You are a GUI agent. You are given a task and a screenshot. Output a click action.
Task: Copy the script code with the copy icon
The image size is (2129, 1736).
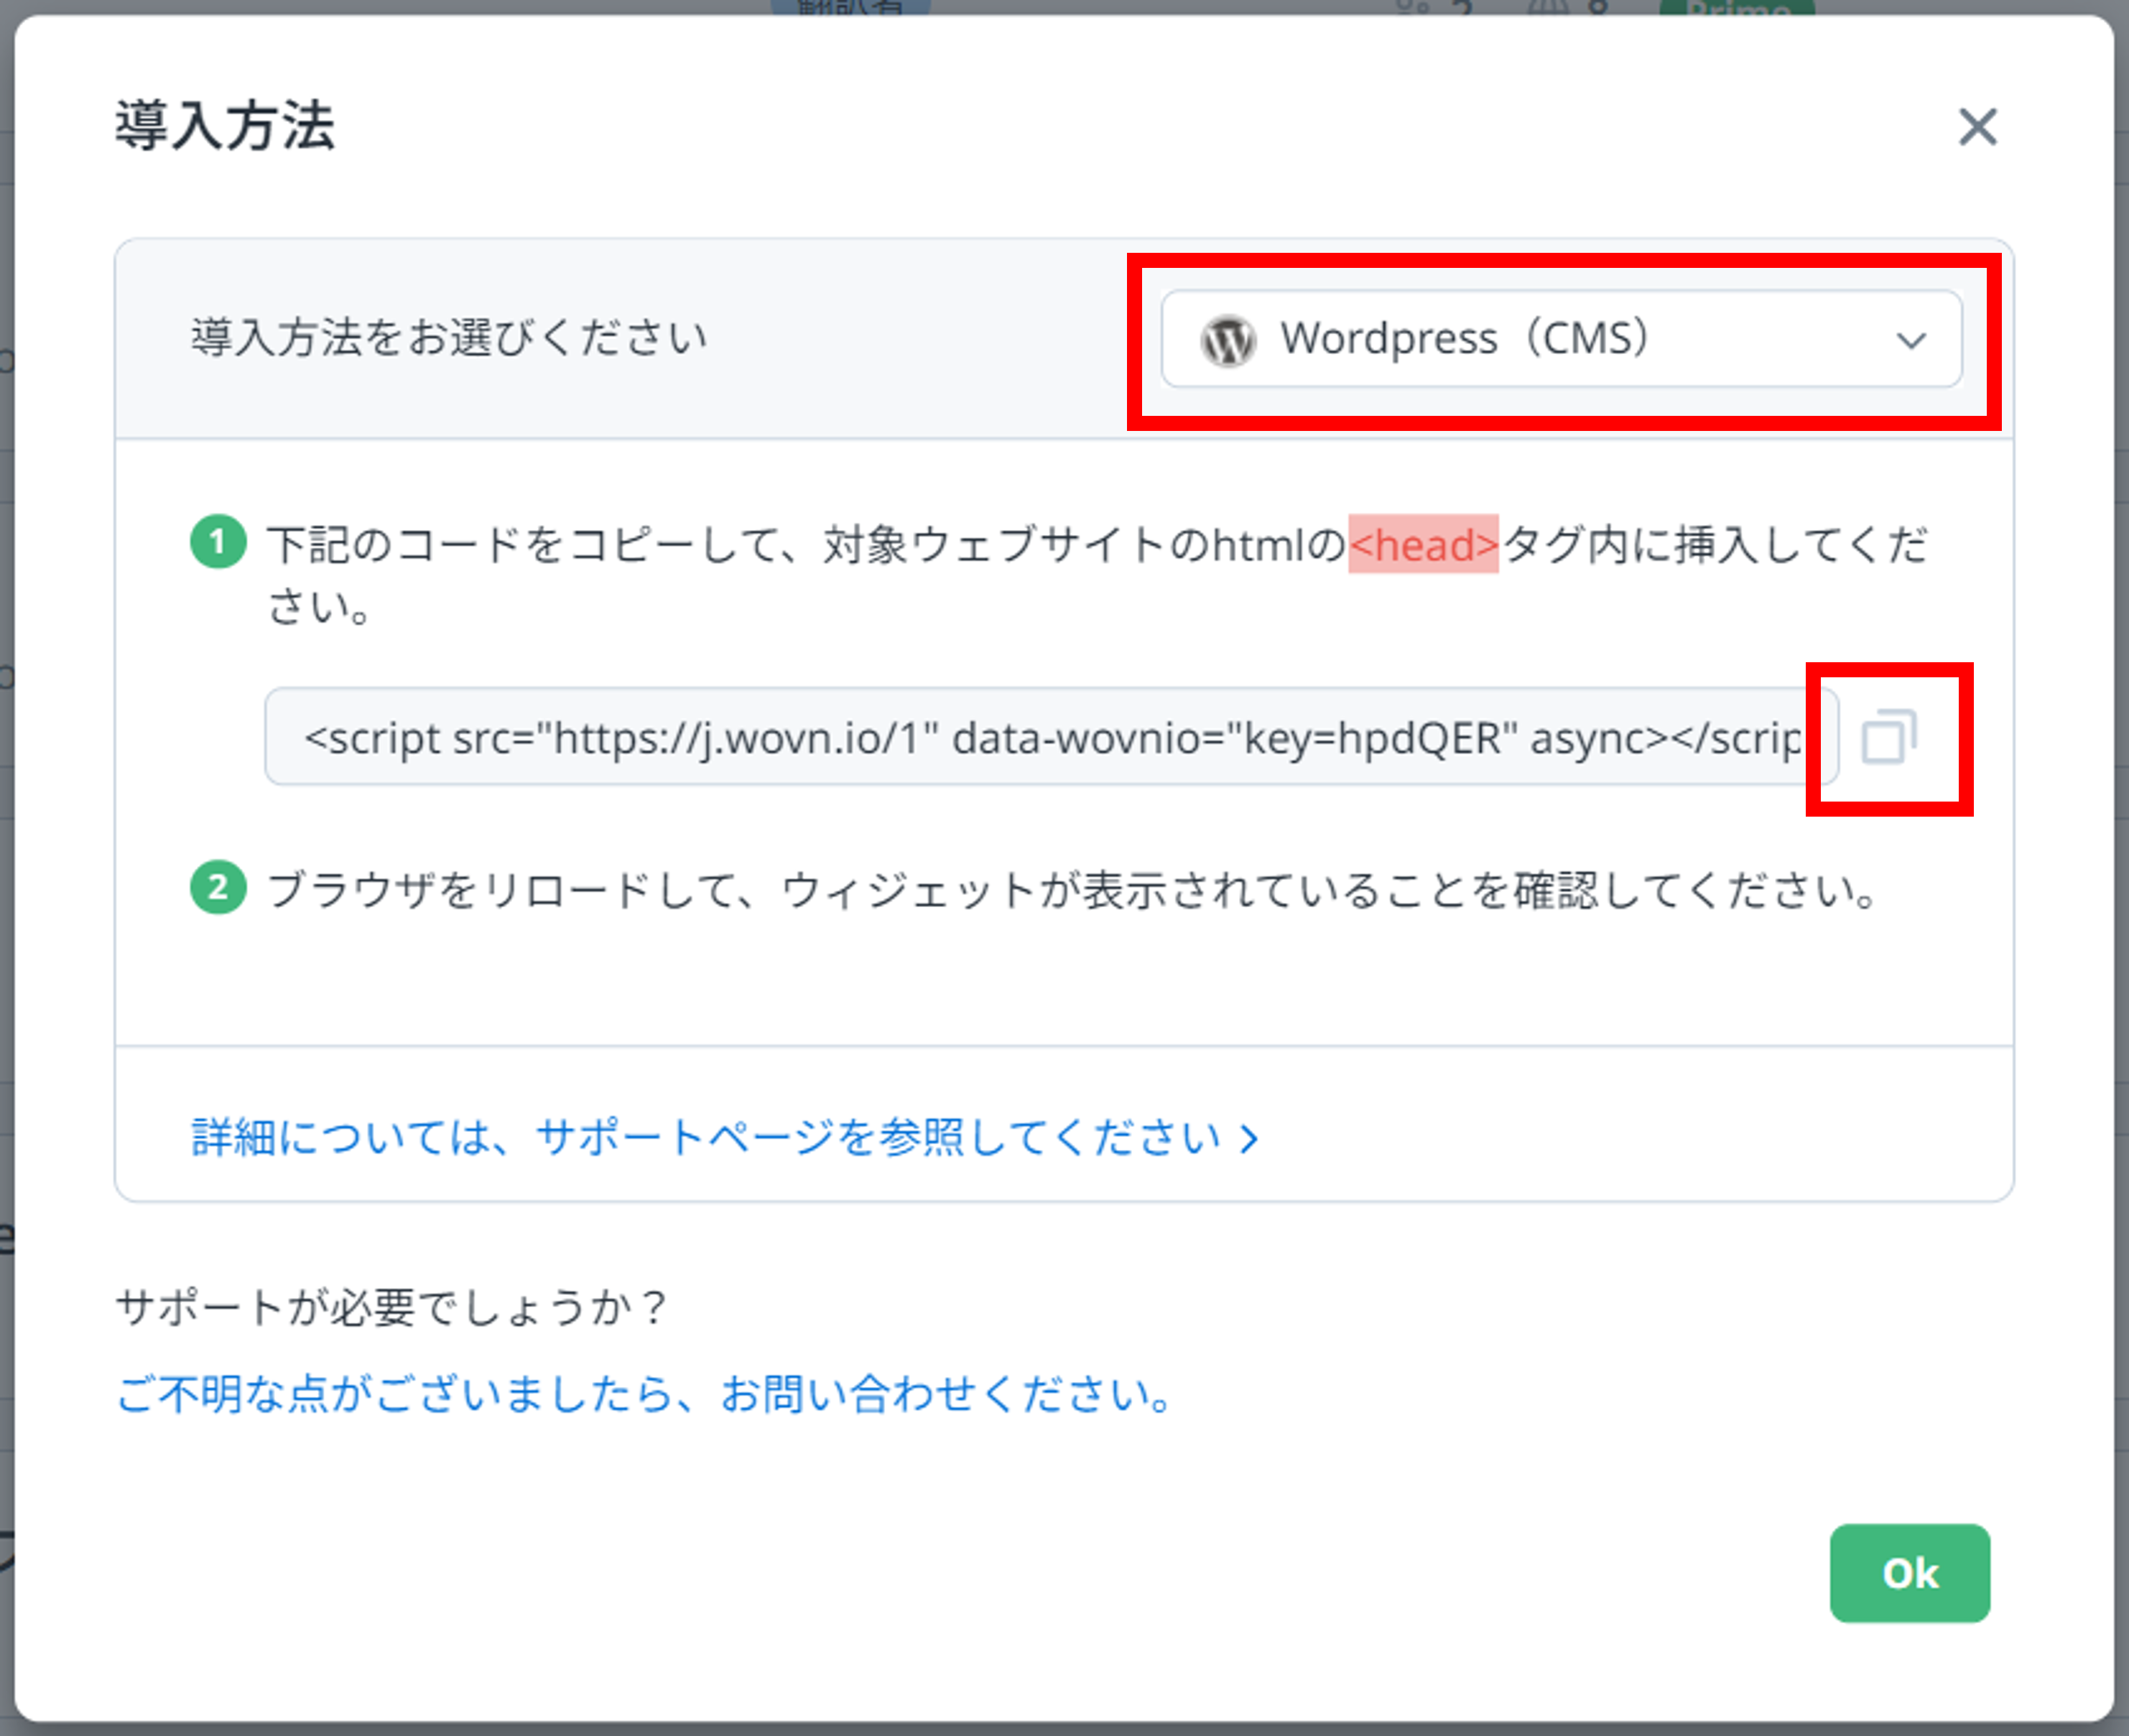1888,738
